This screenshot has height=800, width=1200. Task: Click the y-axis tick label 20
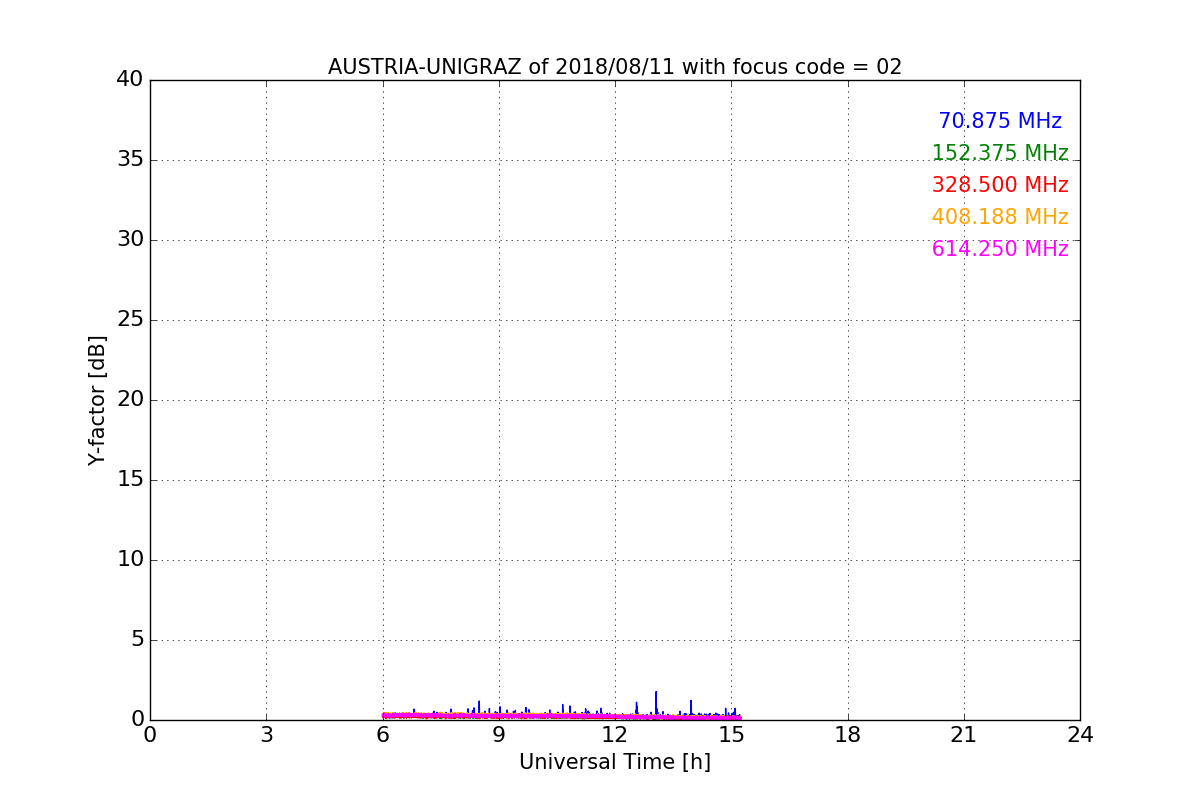[x=130, y=400]
